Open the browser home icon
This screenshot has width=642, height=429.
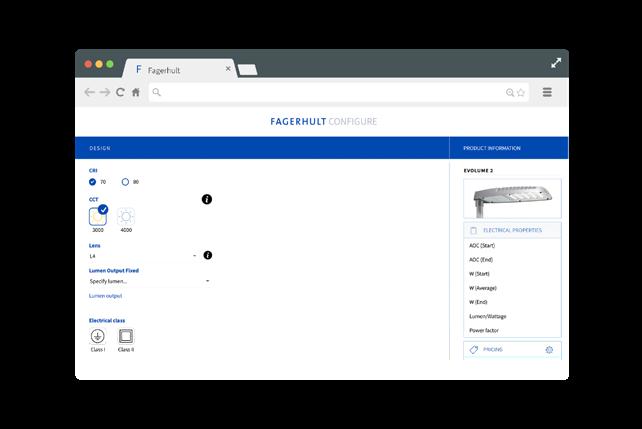pyautogui.click(x=136, y=92)
